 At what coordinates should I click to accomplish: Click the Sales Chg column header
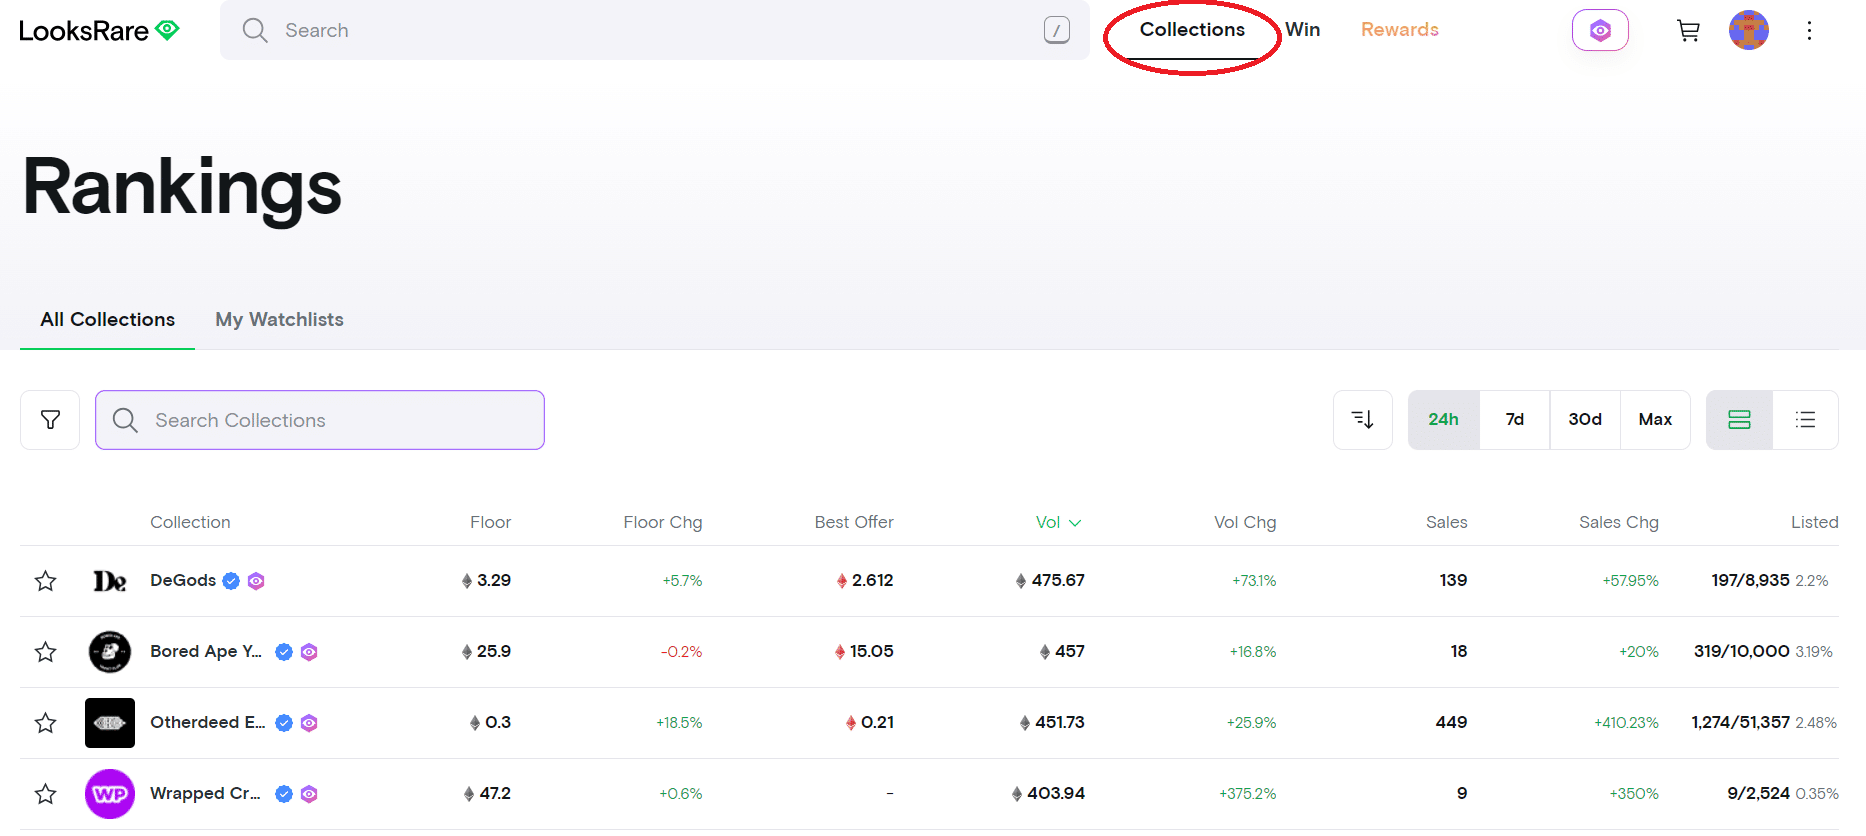click(x=1618, y=522)
